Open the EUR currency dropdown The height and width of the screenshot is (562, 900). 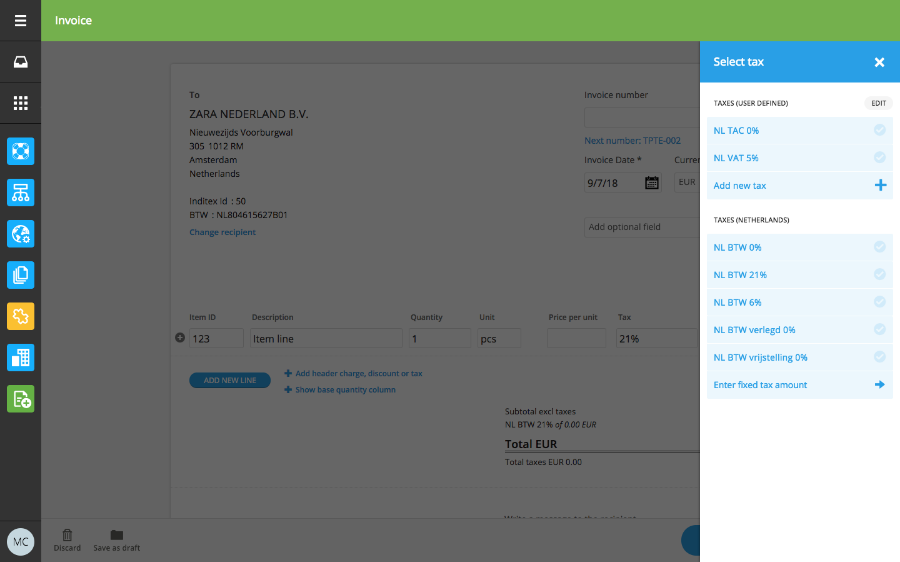(686, 182)
